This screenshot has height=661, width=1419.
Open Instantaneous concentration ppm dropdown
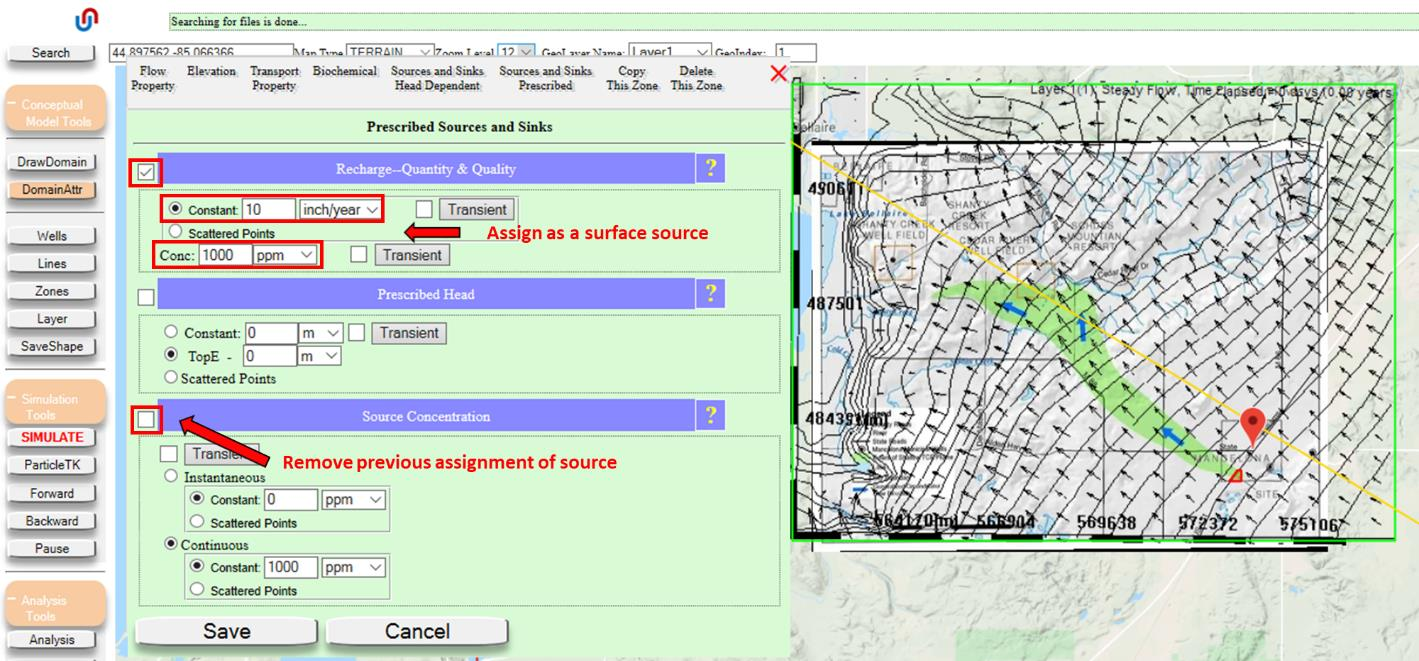click(x=354, y=499)
